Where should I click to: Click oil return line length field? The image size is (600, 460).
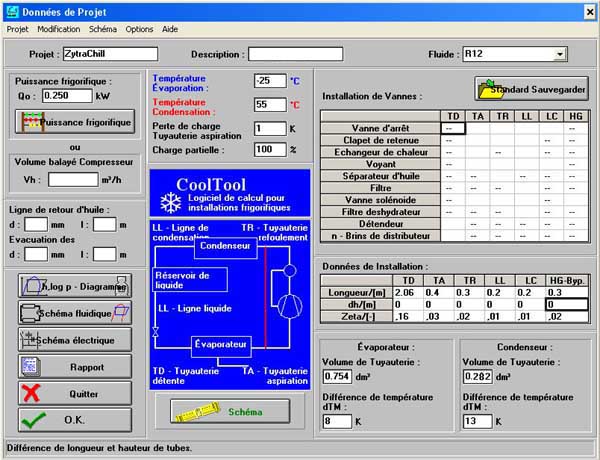pos(104,225)
